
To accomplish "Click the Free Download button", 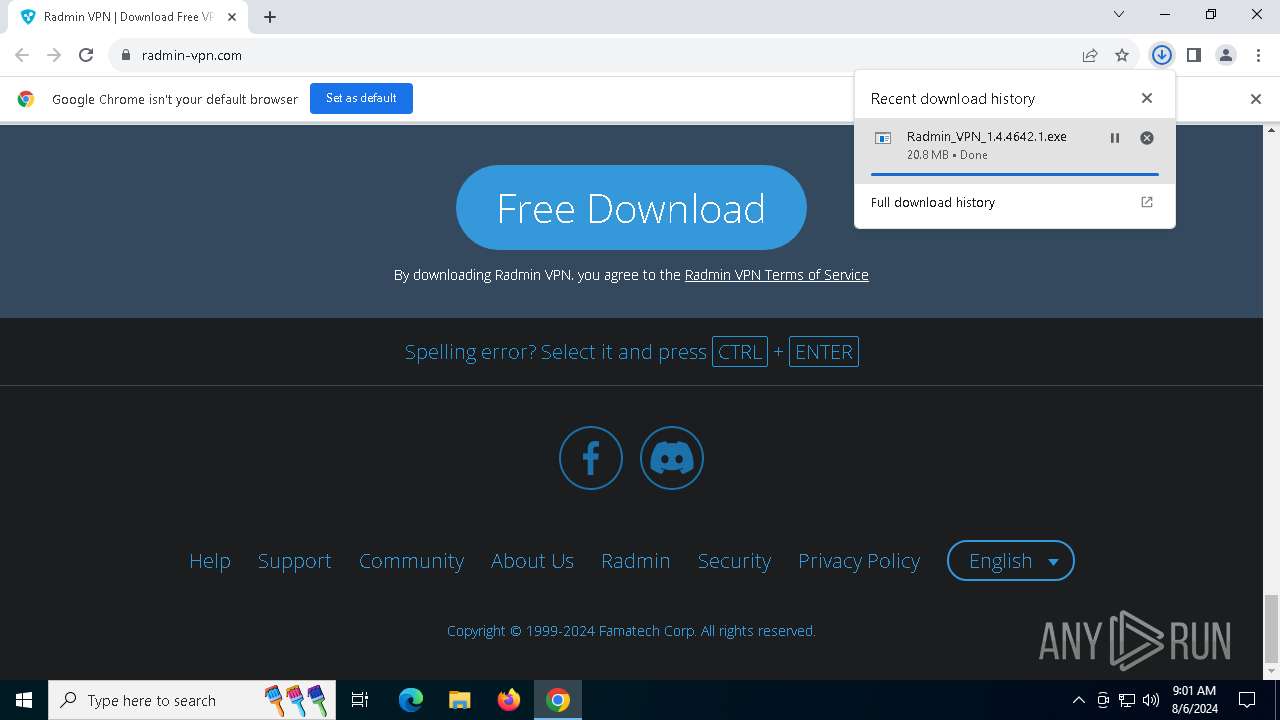I will [631, 207].
